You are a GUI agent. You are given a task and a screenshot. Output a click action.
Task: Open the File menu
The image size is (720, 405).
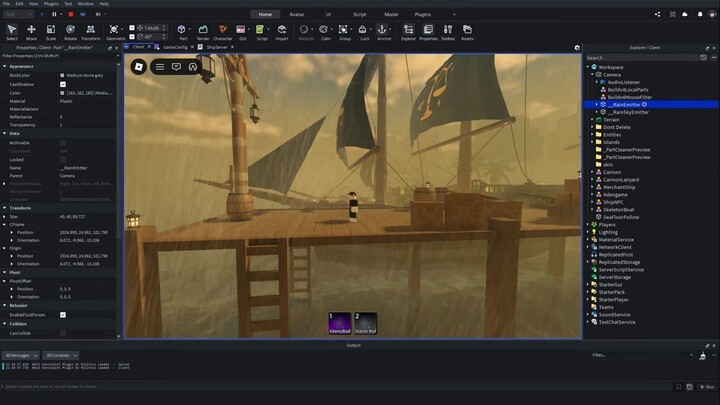[x=6, y=4]
